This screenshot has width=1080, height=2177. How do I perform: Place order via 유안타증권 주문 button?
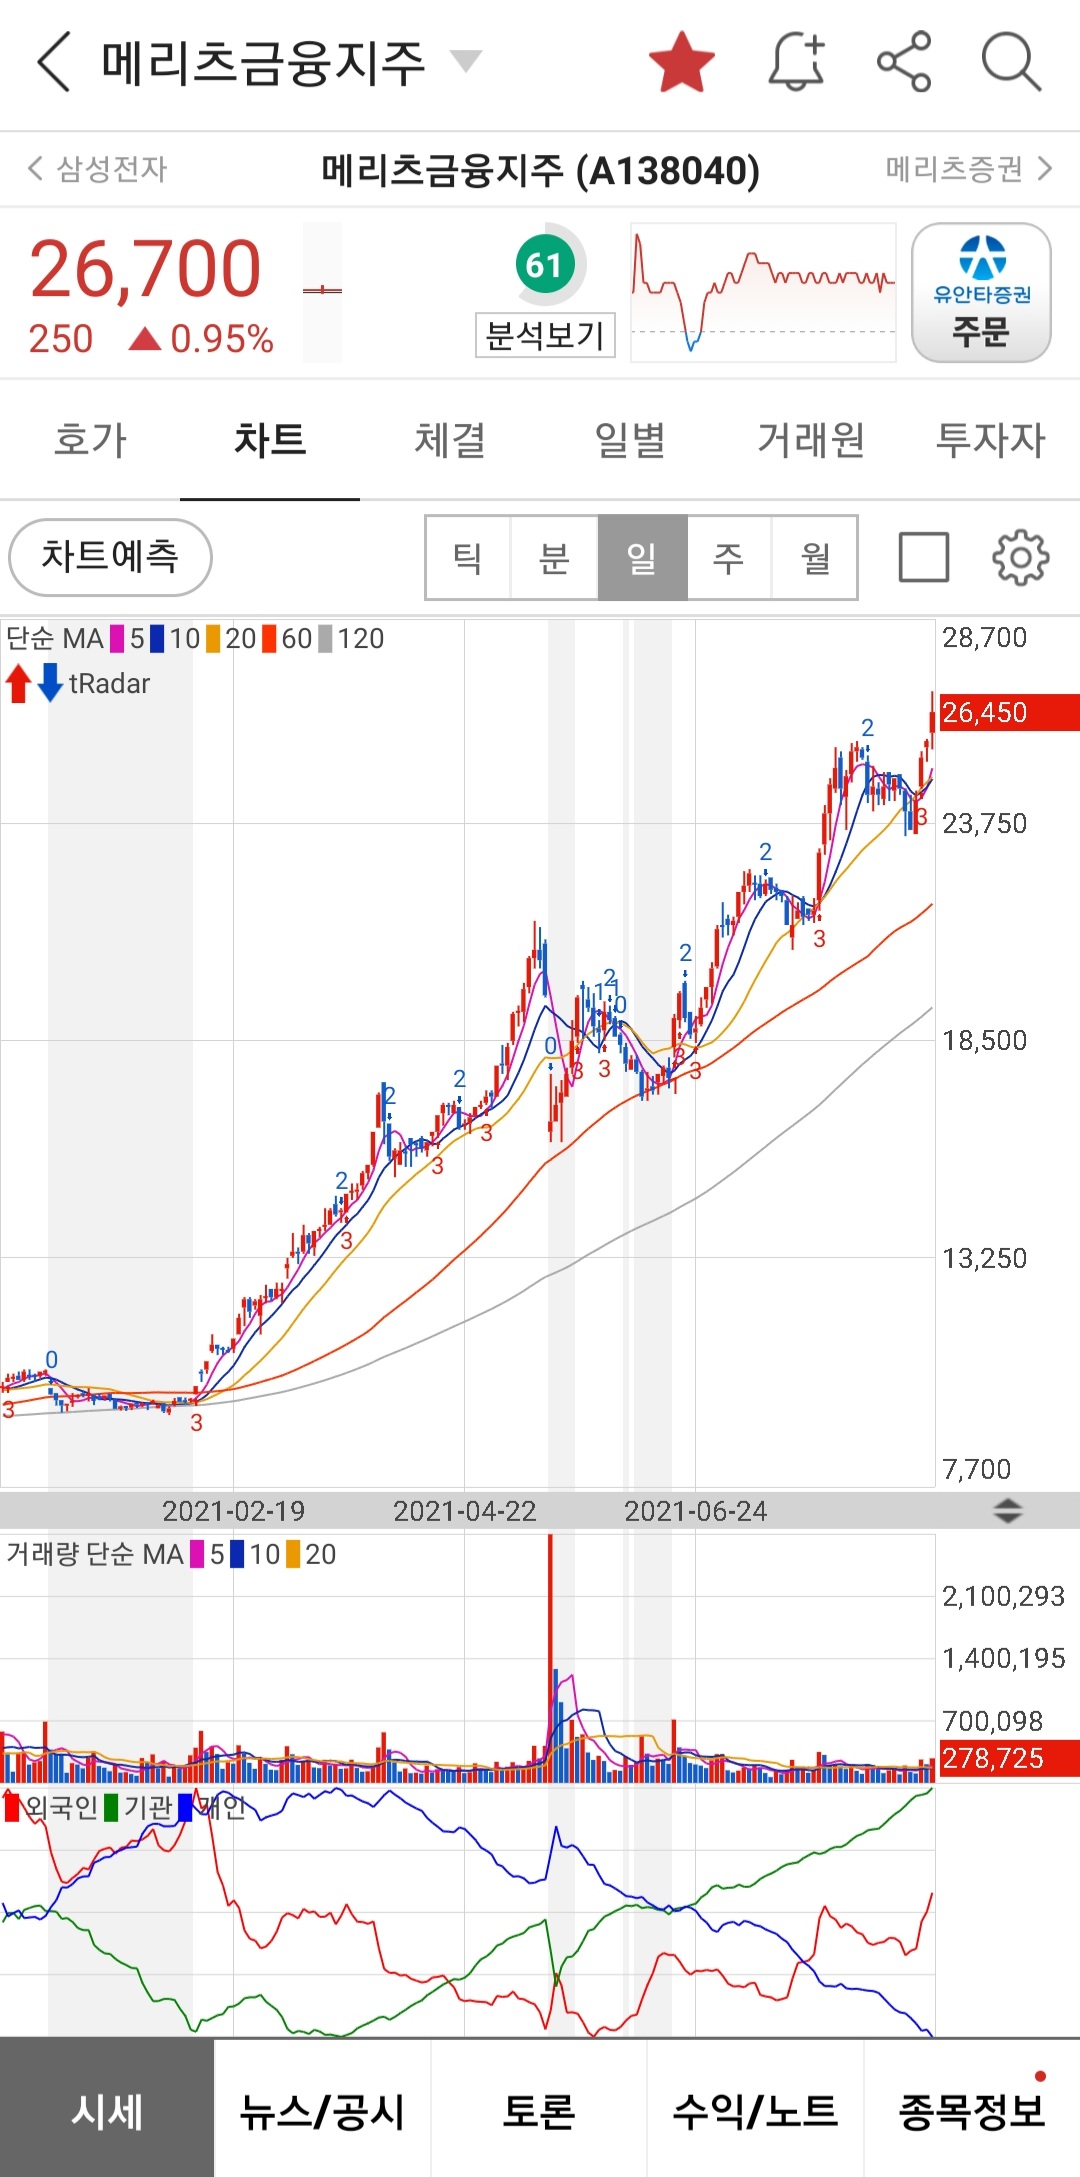tap(981, 292)
